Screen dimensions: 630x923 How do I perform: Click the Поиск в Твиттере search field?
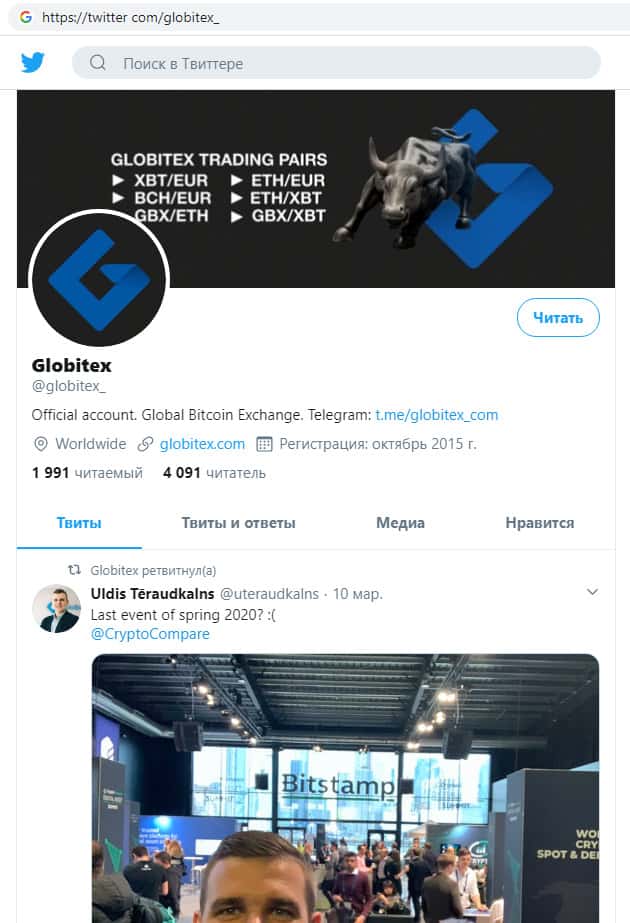[x=336, y=63]
